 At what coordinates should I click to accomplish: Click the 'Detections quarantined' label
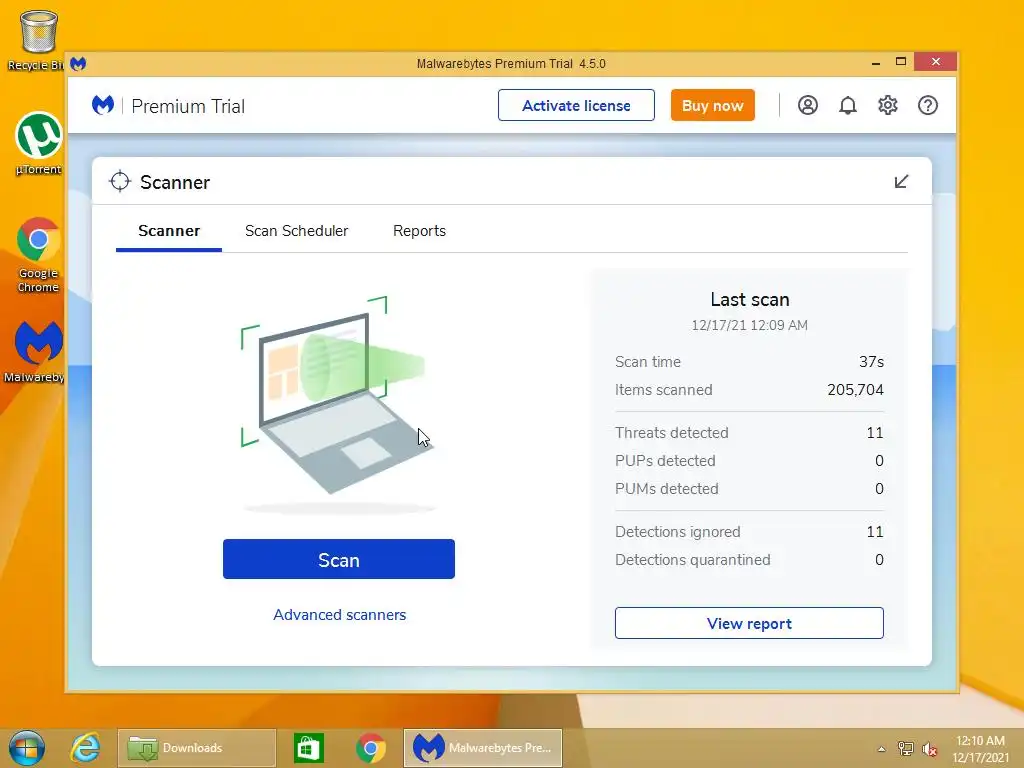(x=692, y=560)
